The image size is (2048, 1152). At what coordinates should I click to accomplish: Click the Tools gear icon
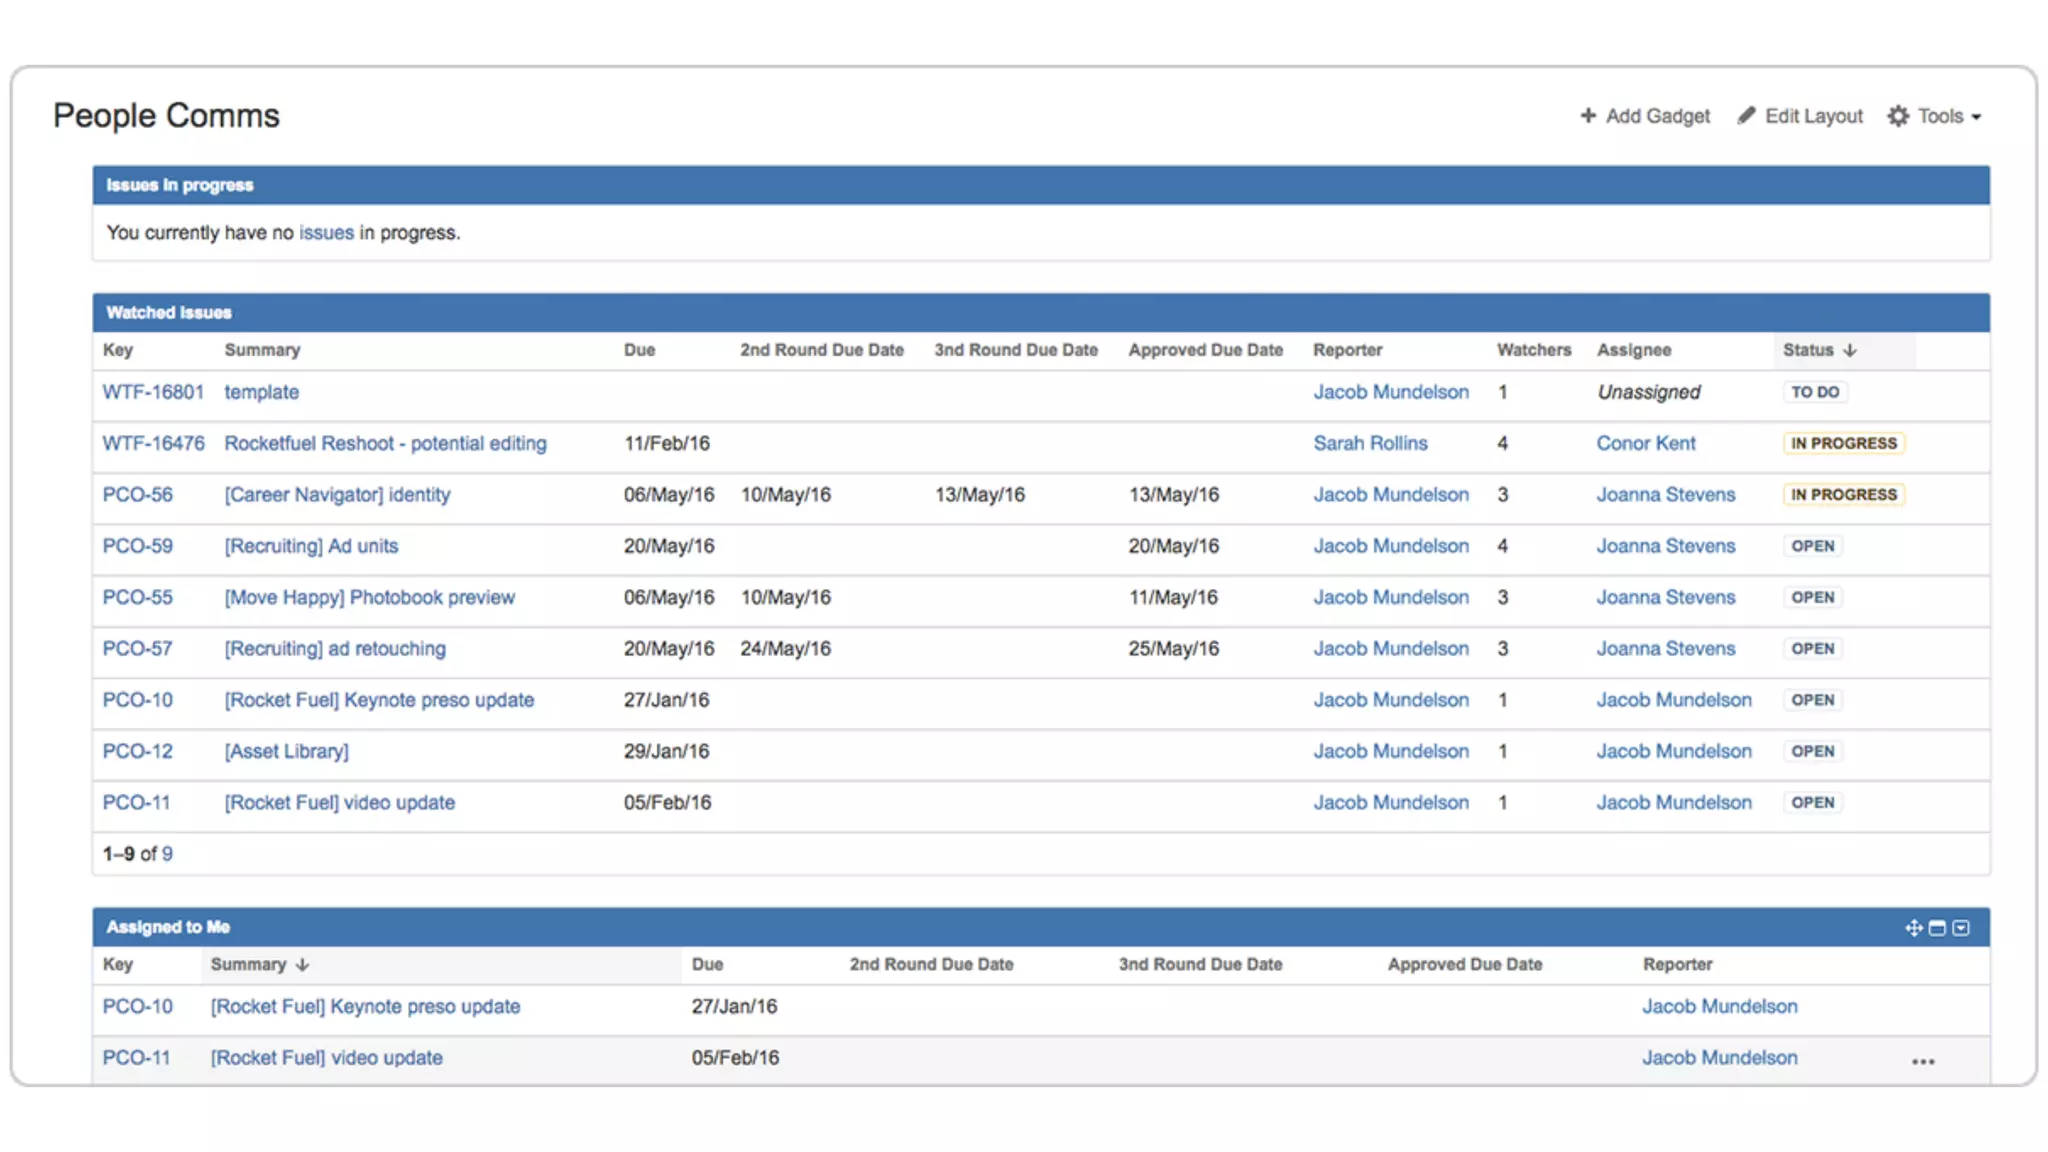(x=1897, y=116)
